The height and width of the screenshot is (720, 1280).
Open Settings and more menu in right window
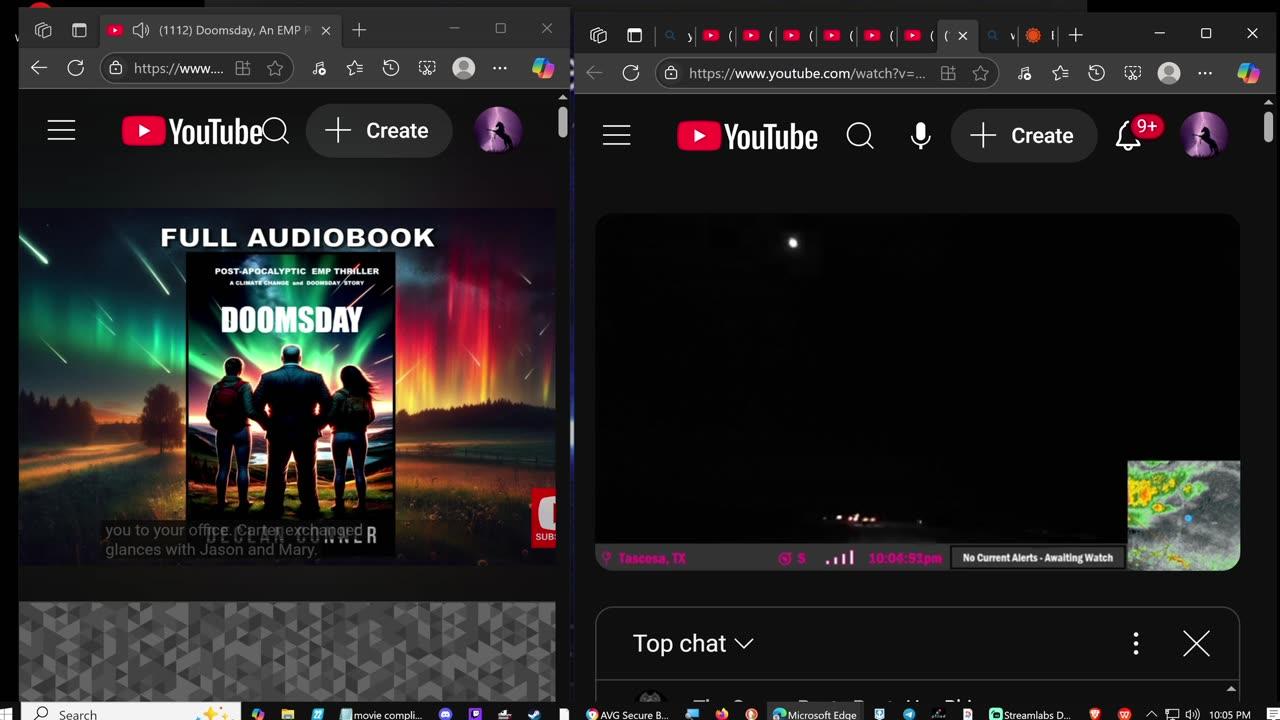[x=1205, y=73]
